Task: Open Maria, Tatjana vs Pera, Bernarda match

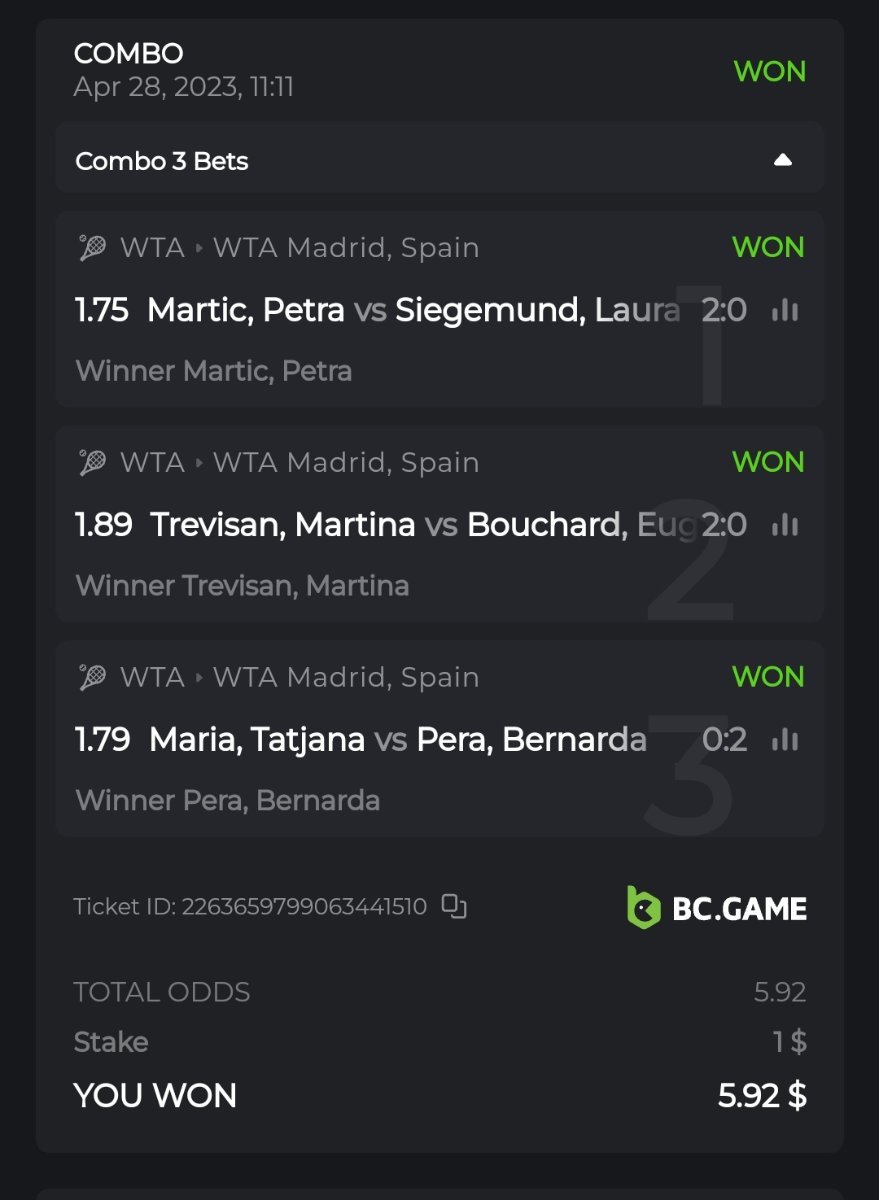Action: pos(397,740)
